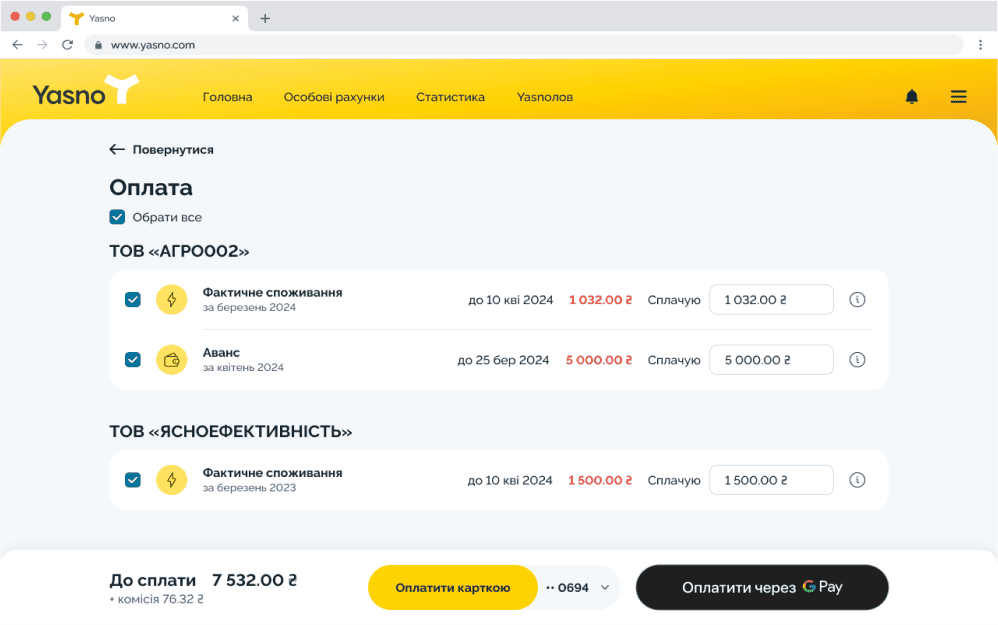This screenshot has width=998, height=625.
Task: Click the Оплата page heading
Action: [151, 188]
